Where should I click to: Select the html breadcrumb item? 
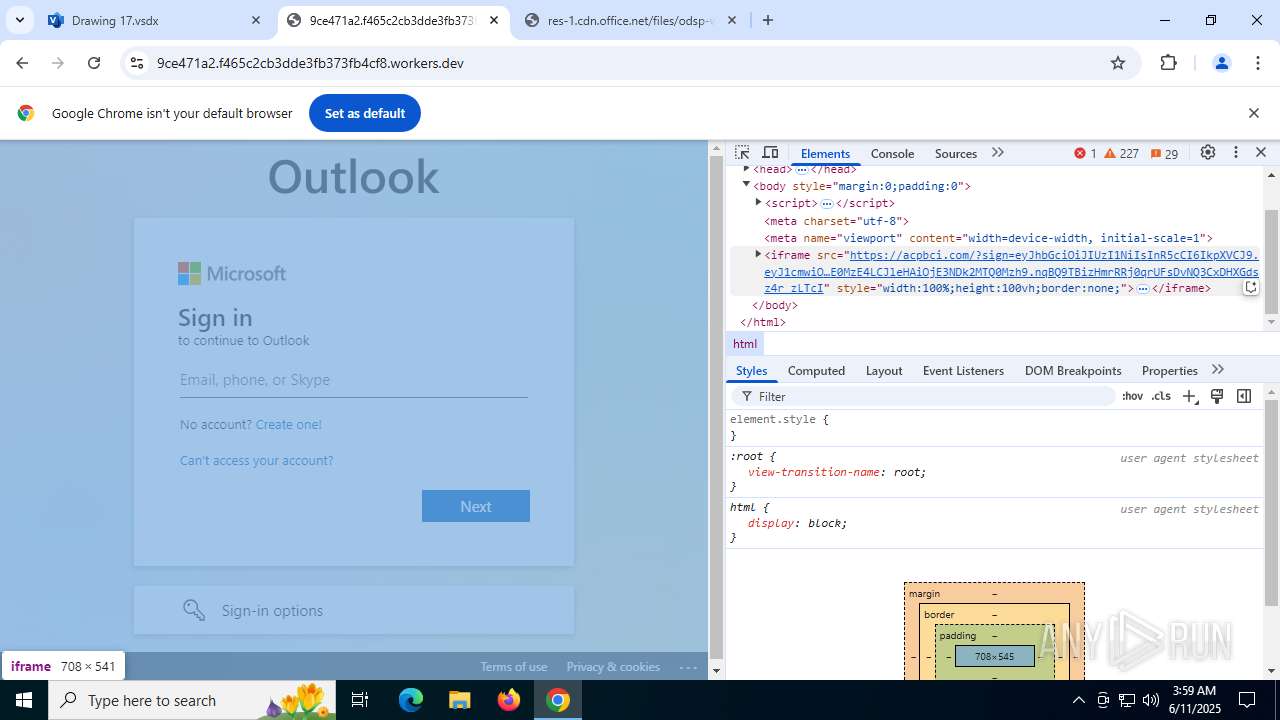745,343
